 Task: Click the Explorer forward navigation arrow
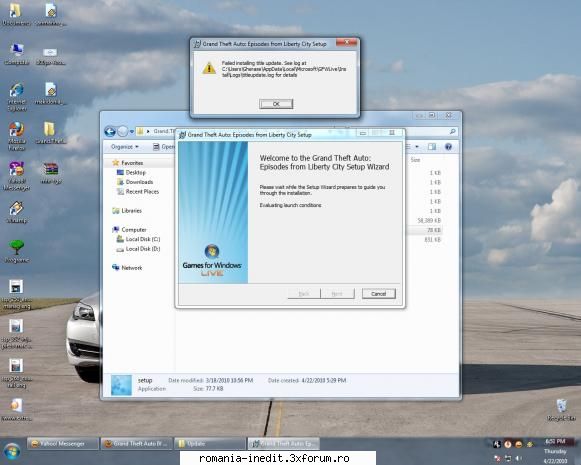tap(122, 132)
